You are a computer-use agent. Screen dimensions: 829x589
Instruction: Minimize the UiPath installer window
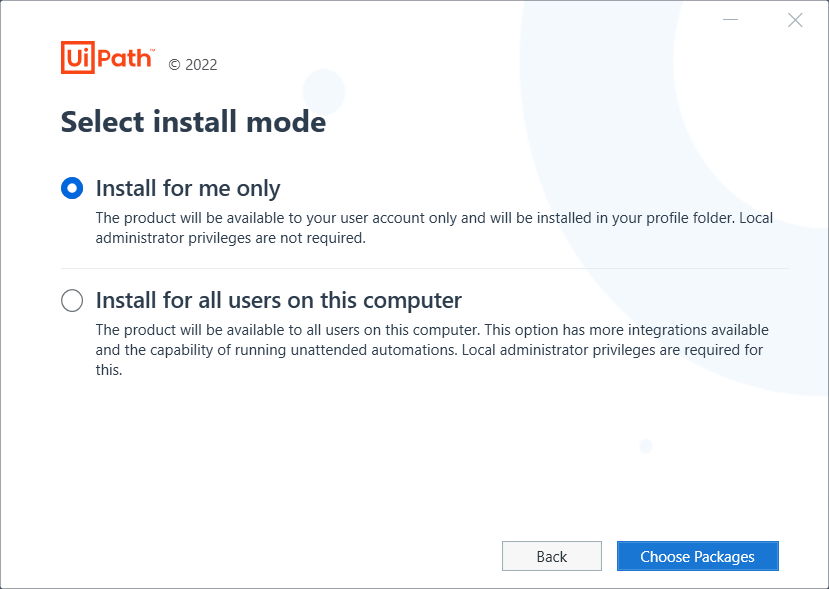tap(729, 18)
